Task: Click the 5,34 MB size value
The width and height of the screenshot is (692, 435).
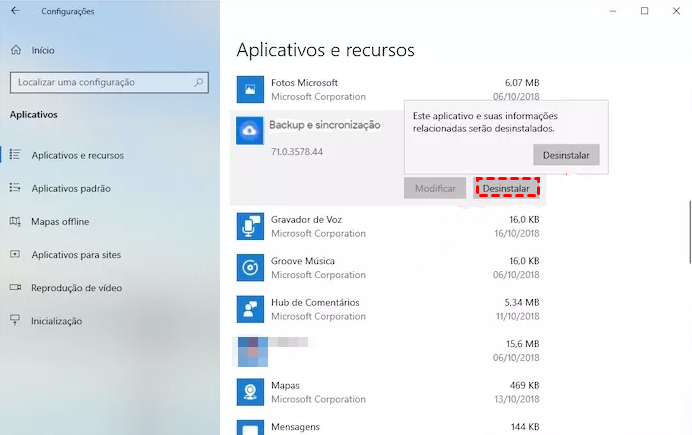Action: (522, 302)
